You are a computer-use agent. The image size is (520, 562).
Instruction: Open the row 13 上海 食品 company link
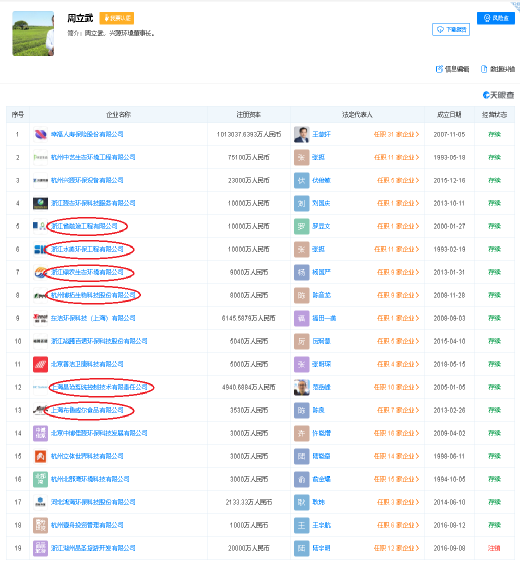pos(87,410)
